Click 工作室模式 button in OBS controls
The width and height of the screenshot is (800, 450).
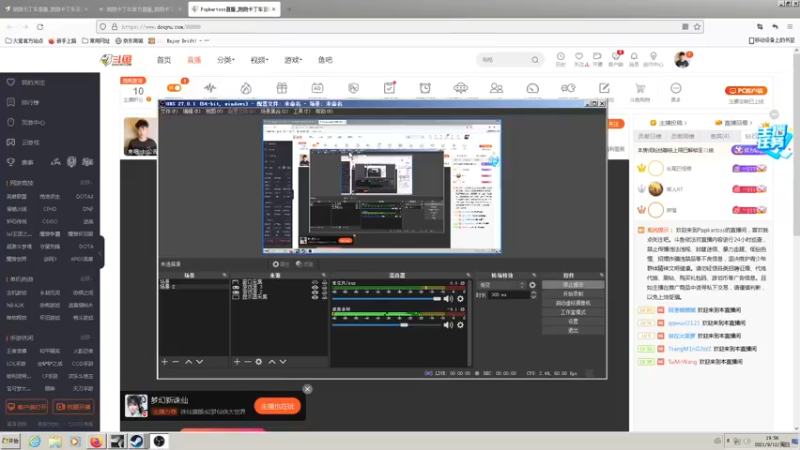pos(573,312)
